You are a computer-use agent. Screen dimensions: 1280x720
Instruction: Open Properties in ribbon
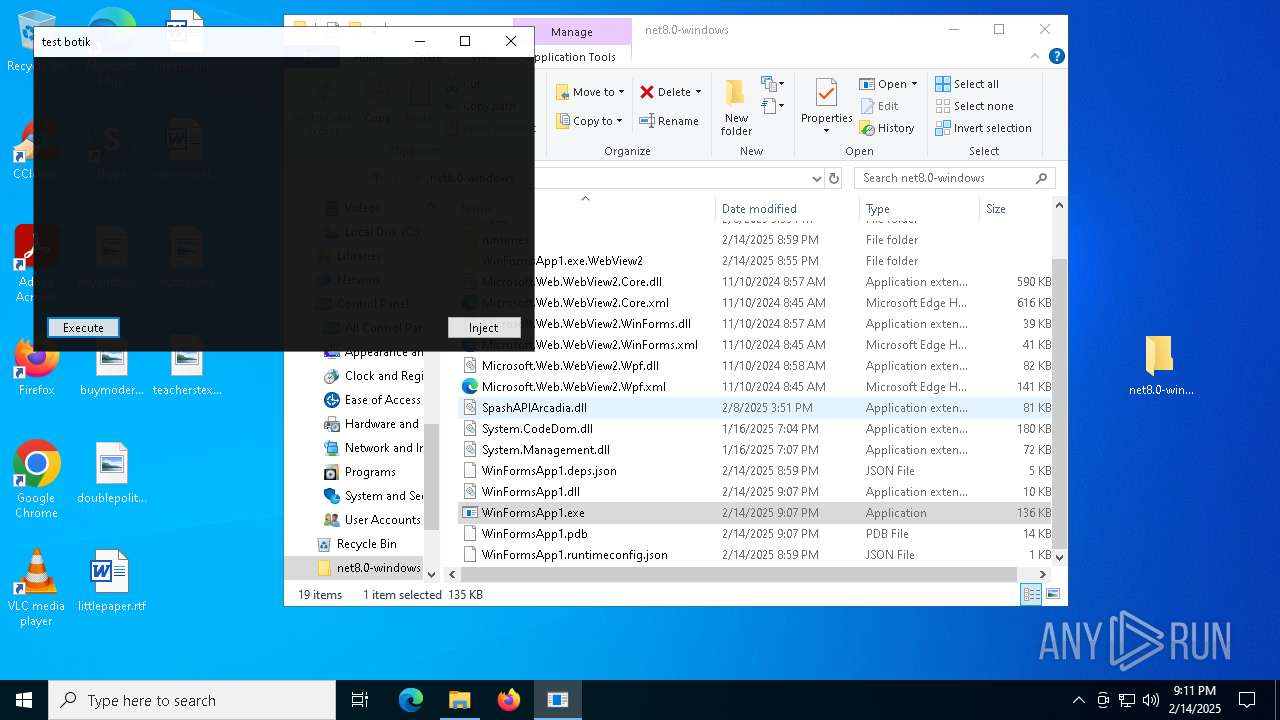tap(826, 100)
